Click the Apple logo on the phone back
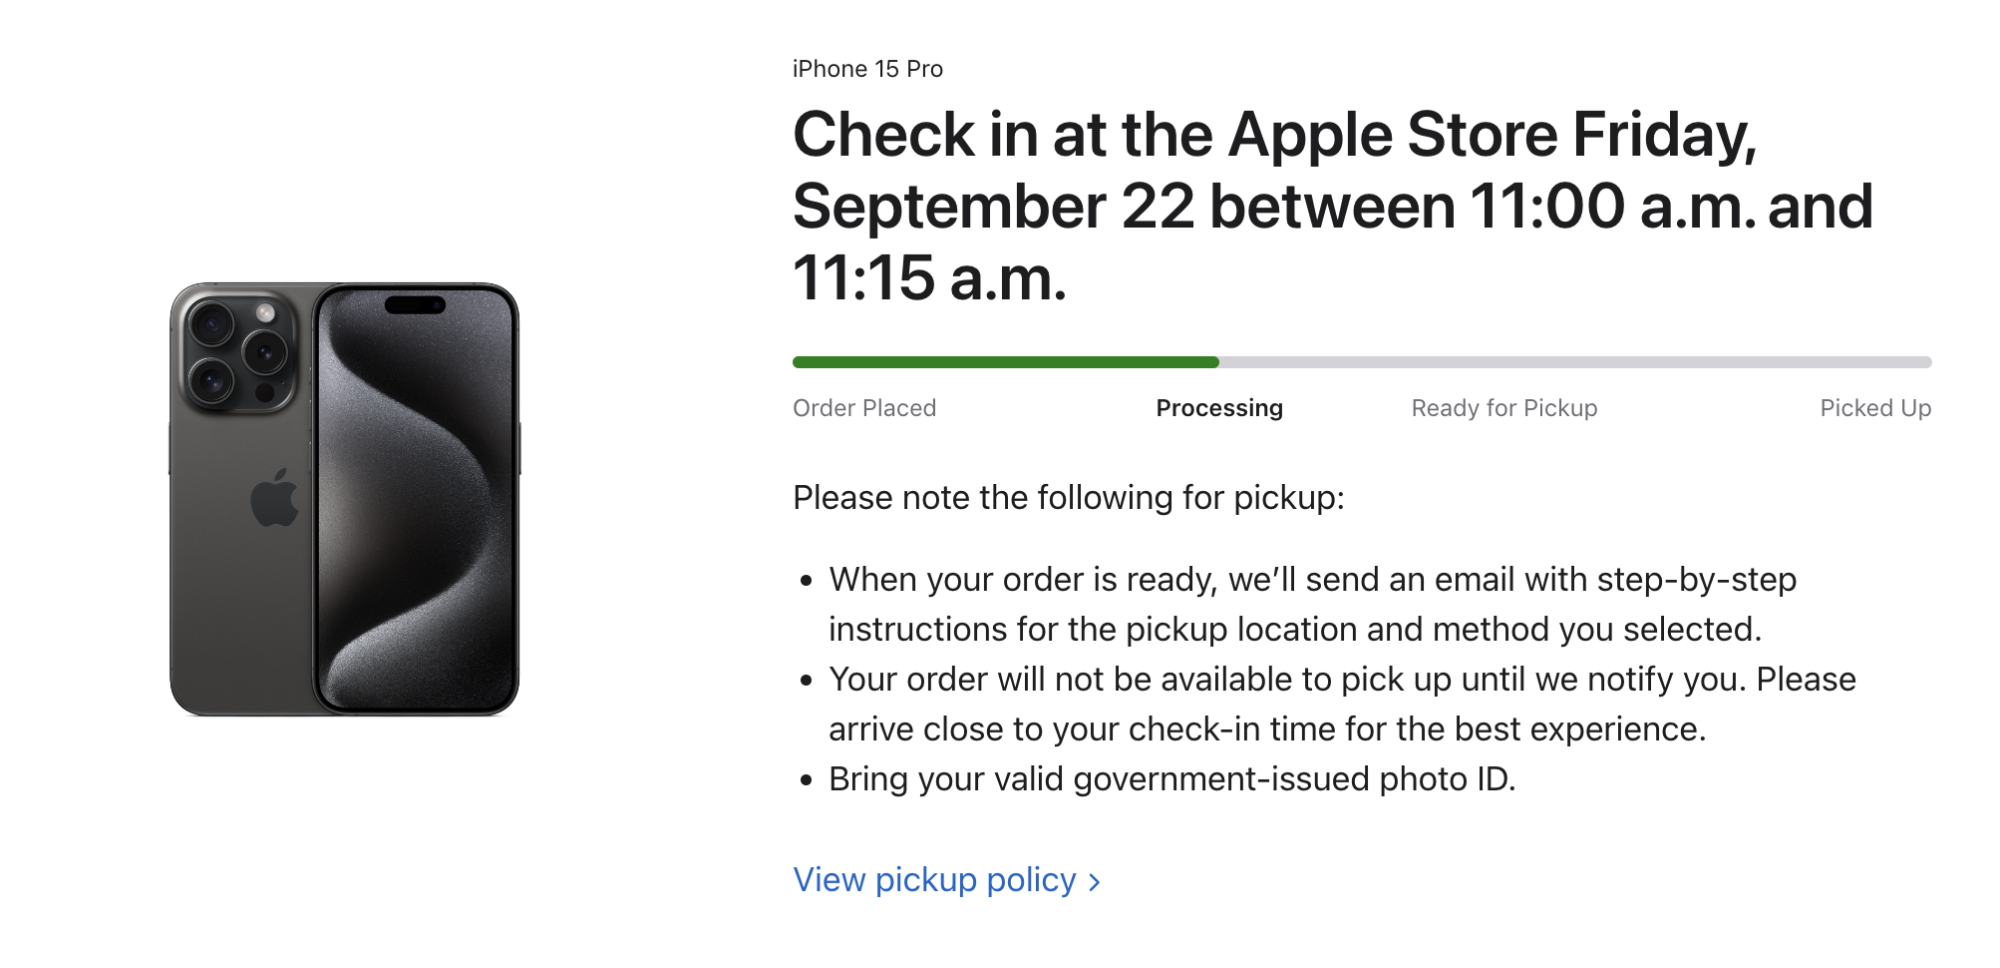 [x=274, y=497]
